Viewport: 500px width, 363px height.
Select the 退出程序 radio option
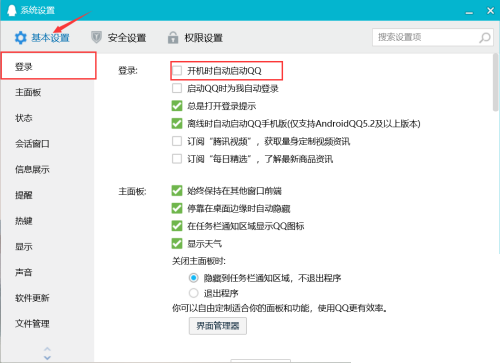pyautogui.click(x=194, y=293)
